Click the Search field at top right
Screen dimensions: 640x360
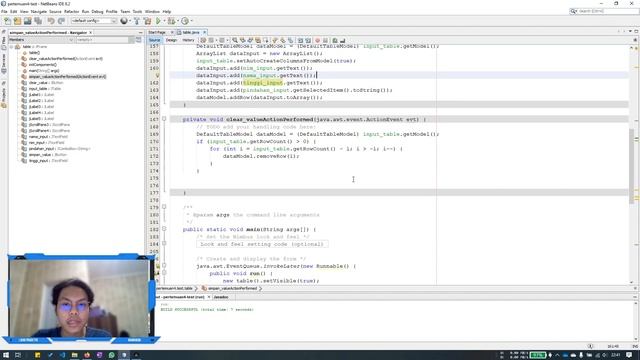[604, 11]
